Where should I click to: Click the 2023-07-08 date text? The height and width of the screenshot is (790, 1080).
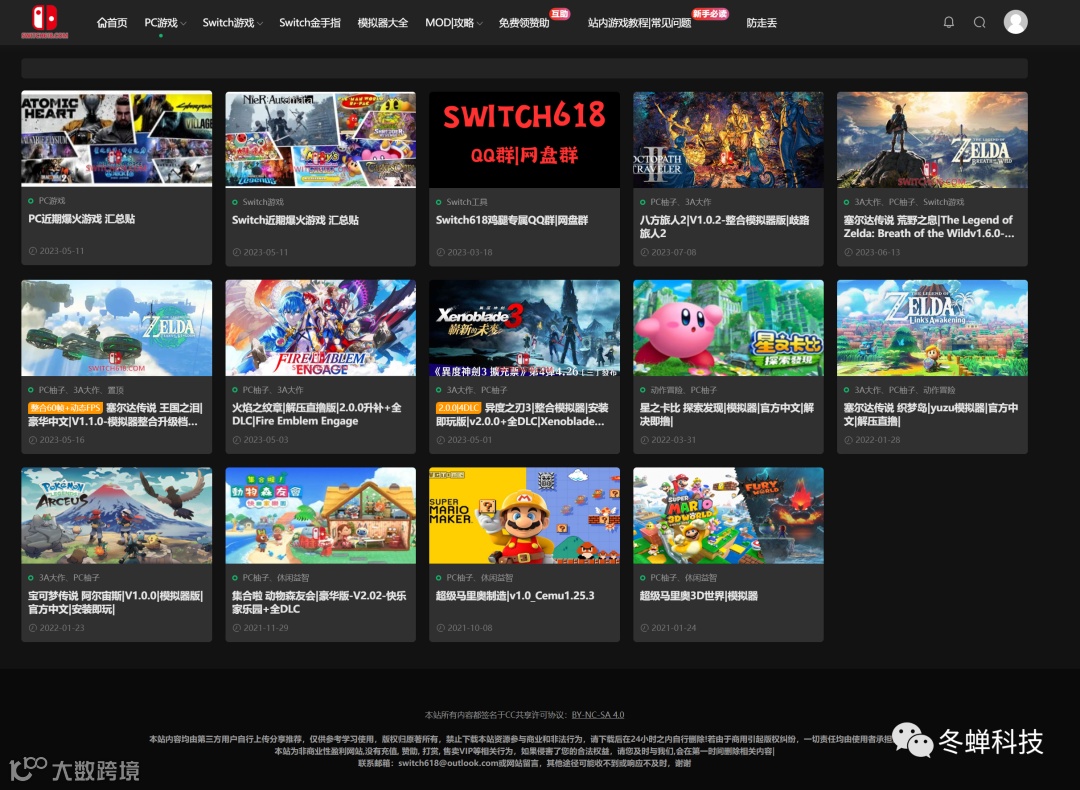tap(674, 252)
